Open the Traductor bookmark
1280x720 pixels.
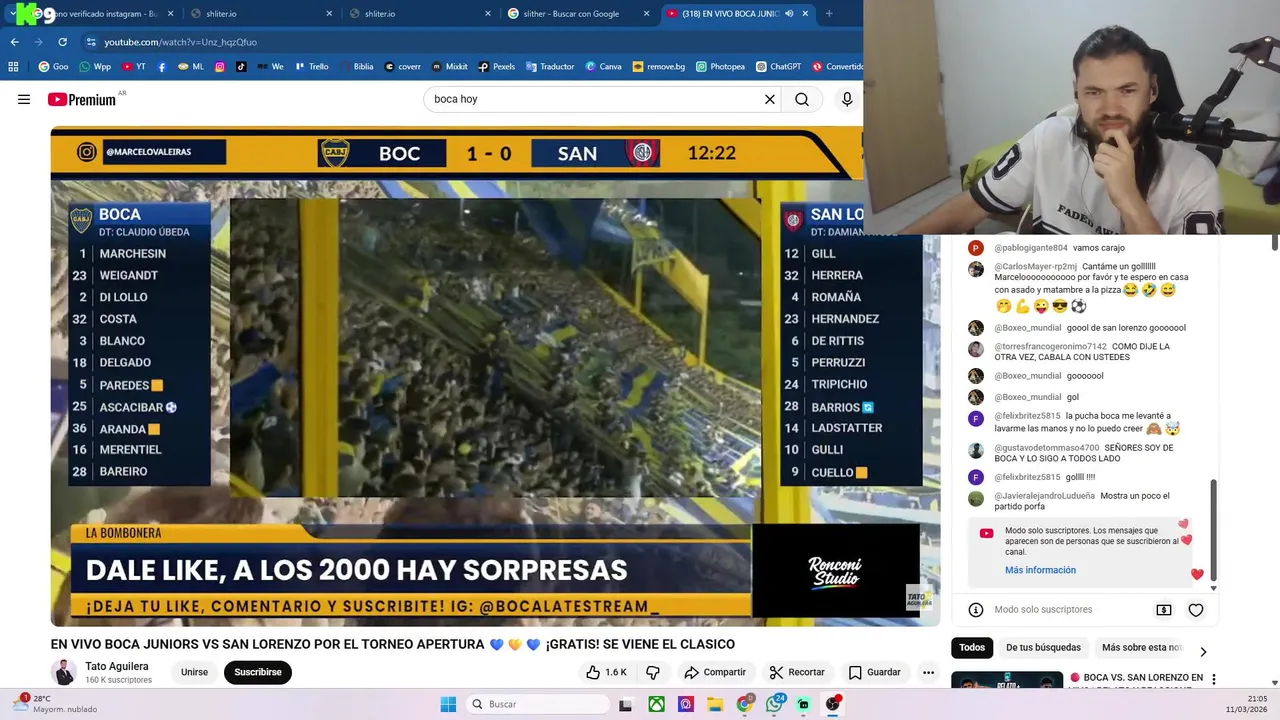point(549,67)
